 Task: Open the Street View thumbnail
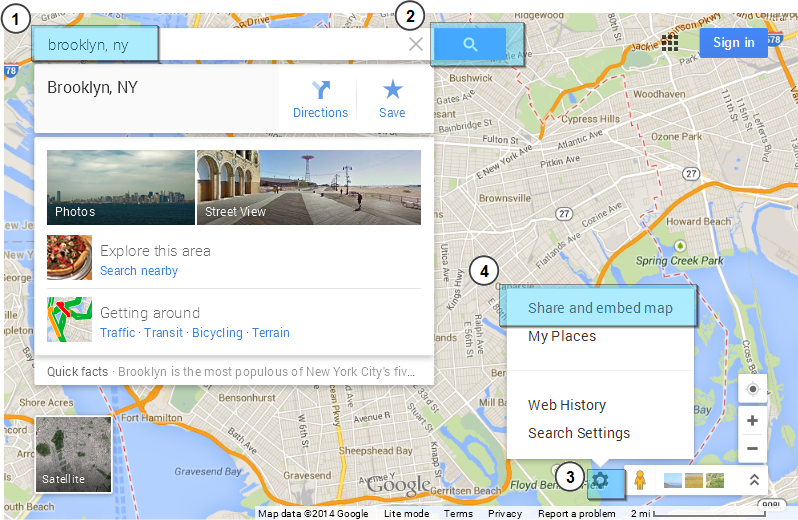309,187
